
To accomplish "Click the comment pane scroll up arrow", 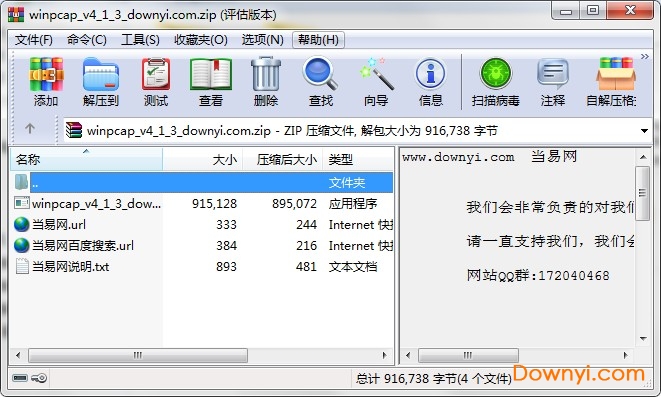I will click(x=643, y=157).
